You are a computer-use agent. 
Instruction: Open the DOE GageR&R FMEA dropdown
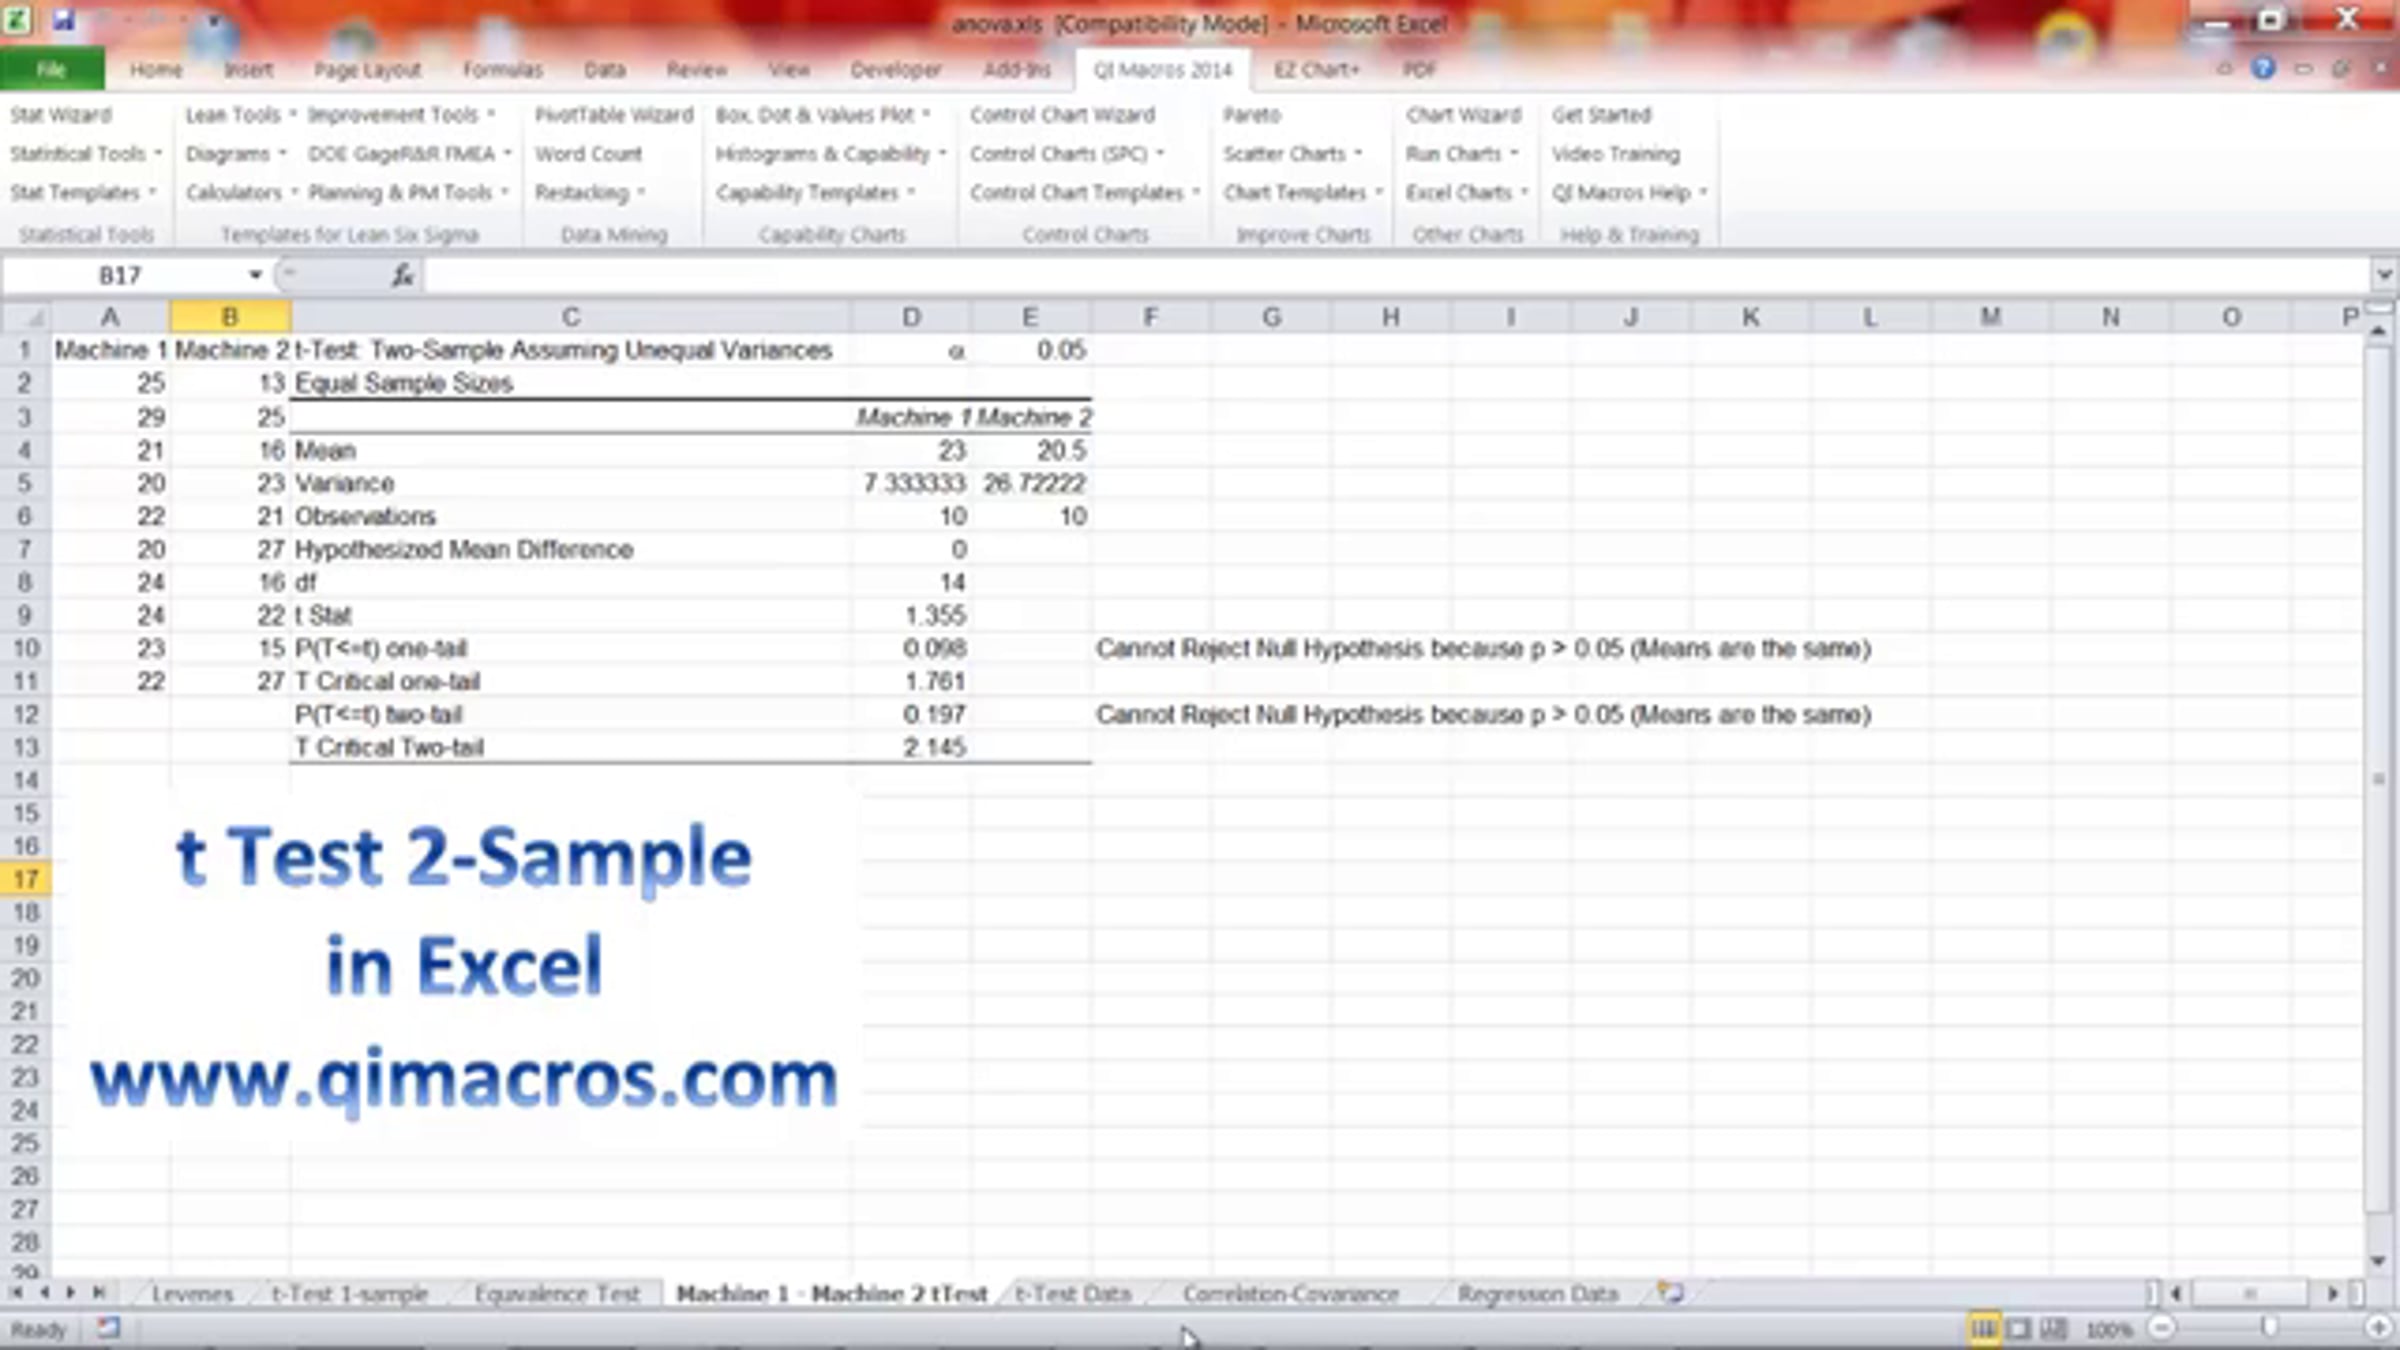[410, 154]
